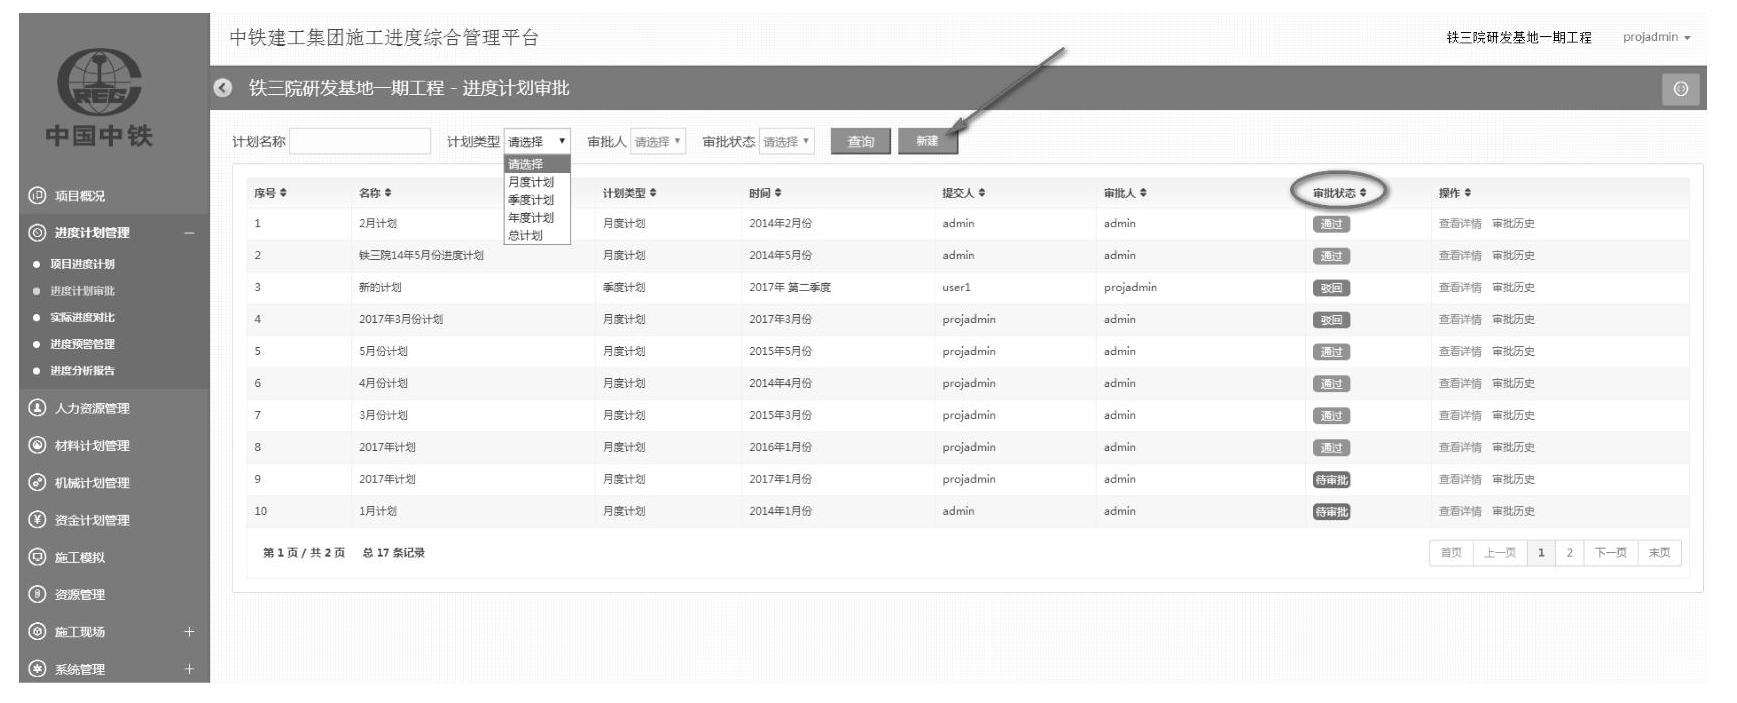The width and height of the screenshot is (1737, 703).
Task: Open 材料计划管理 sidebar item
Action: (x=92, y=445)
